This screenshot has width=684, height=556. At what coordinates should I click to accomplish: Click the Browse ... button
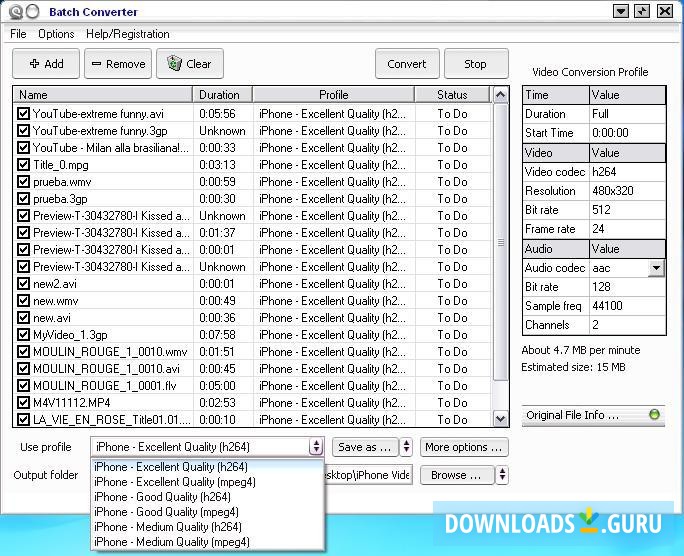tap(457, 475)
